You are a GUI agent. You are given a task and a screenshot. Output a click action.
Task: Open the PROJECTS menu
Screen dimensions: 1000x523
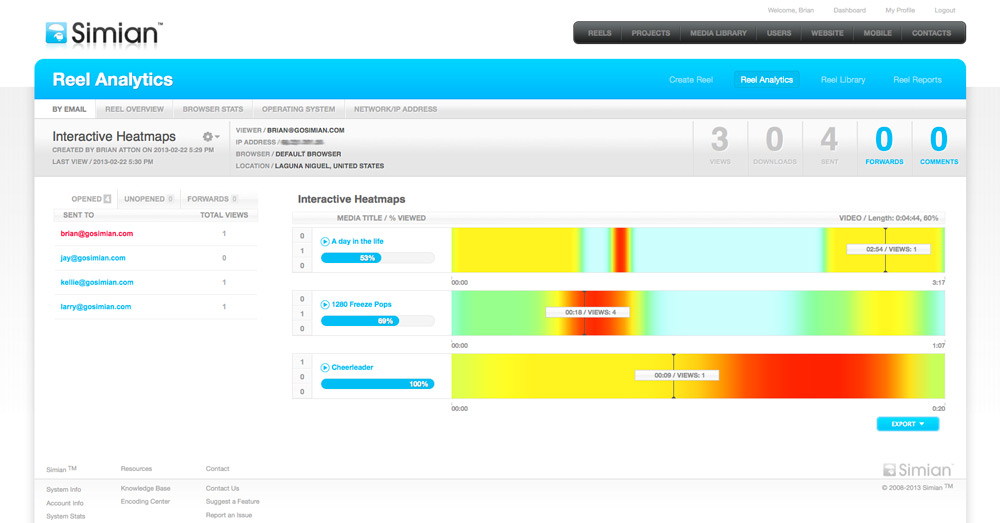coord(651,33)
